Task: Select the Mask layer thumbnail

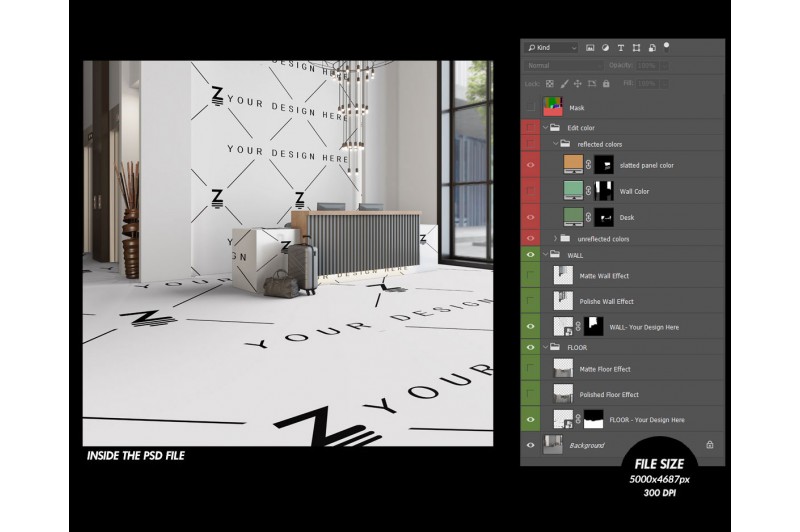Action: click(553, 107)
